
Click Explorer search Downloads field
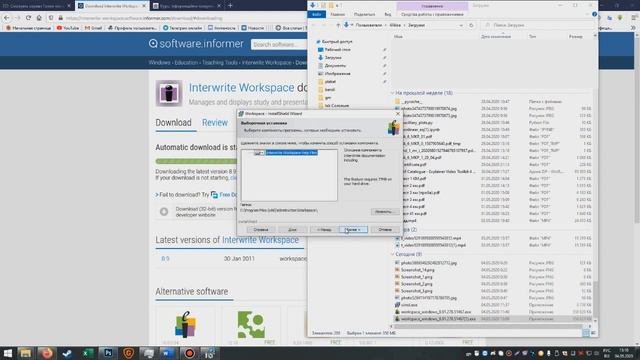click(x=538, y=25)
